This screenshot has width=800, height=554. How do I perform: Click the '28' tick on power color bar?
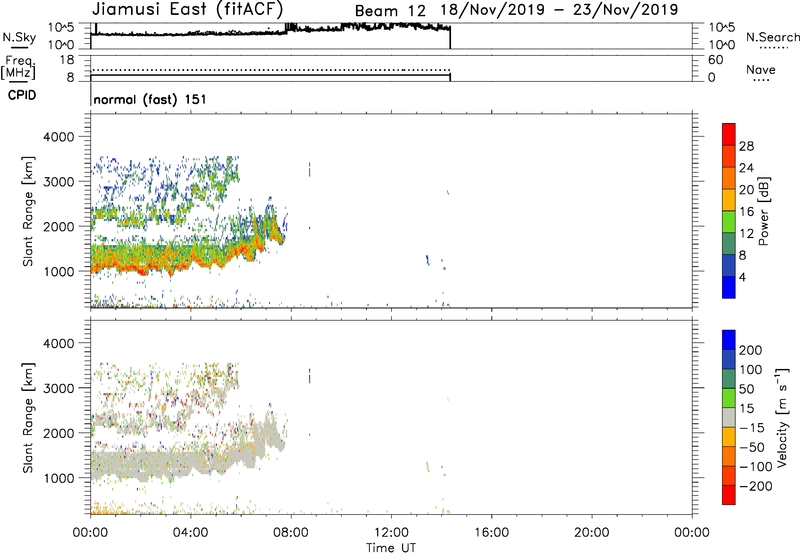(x=746, y=146)
